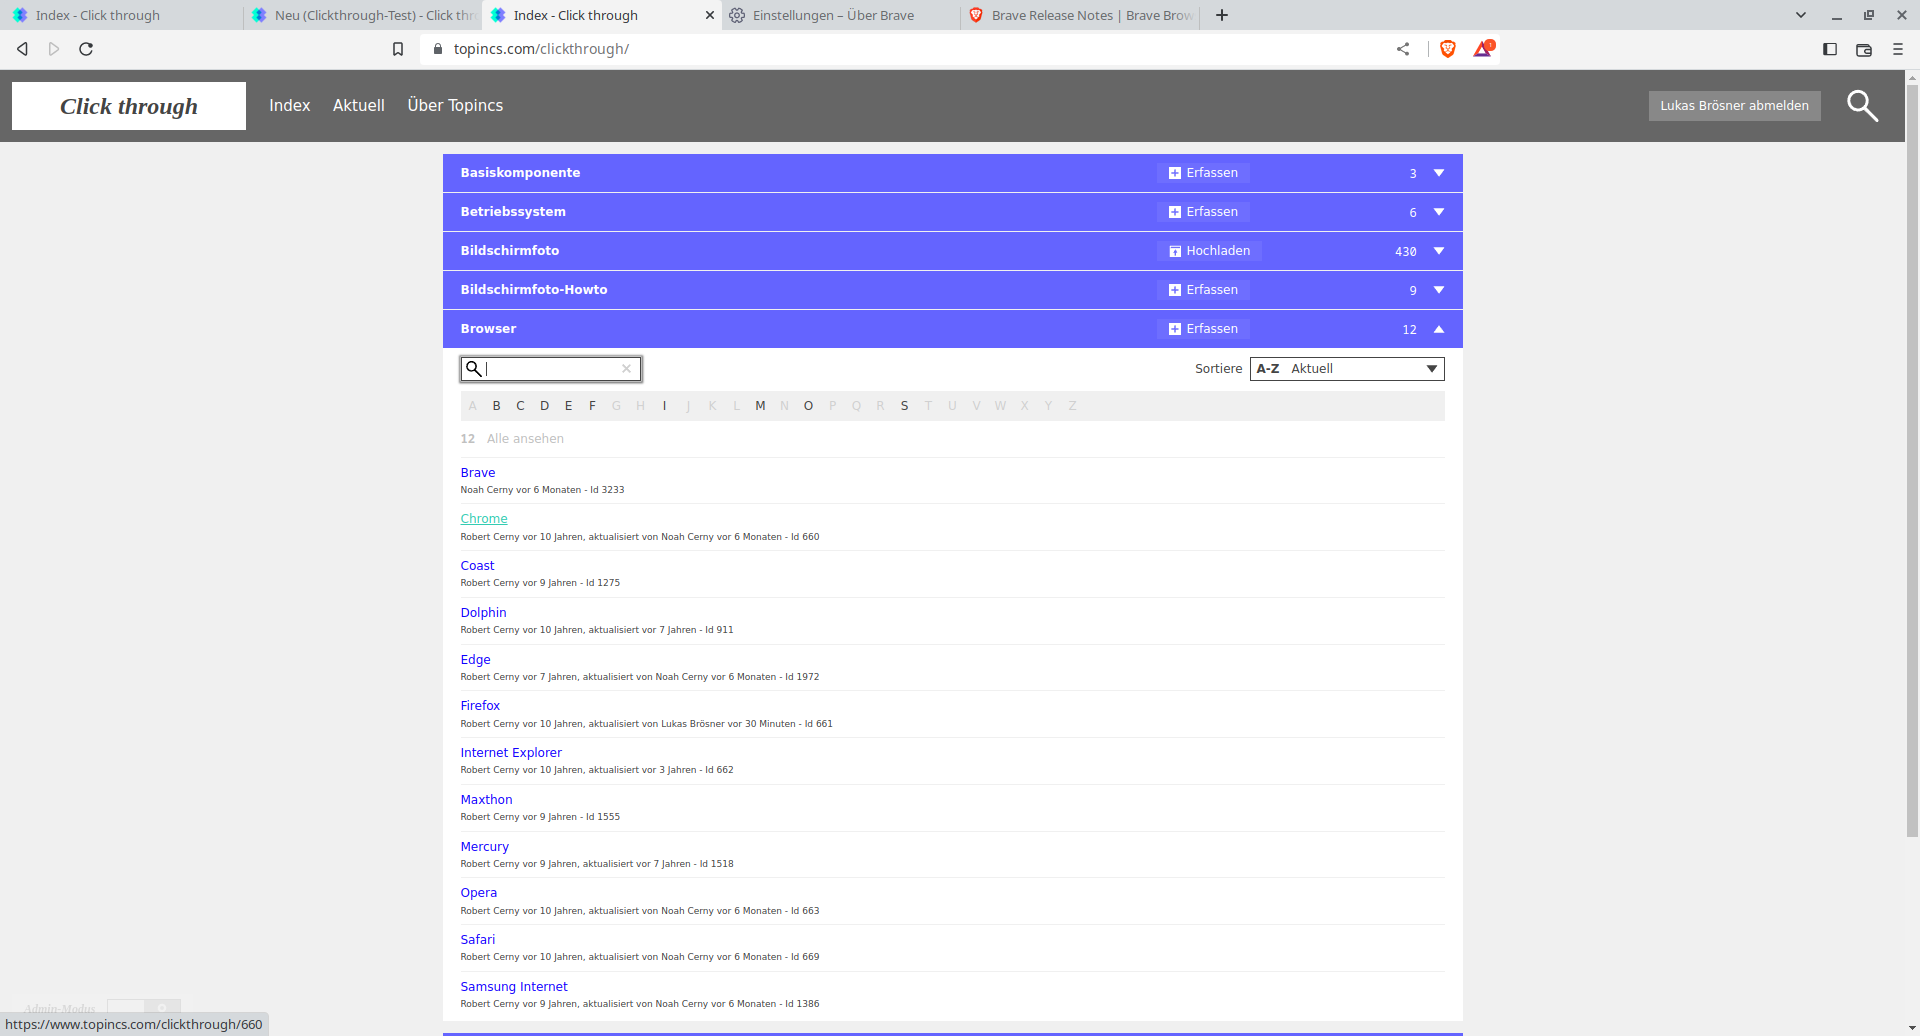
Task: Collapse the Browser section
Action: click(1439, 329)
